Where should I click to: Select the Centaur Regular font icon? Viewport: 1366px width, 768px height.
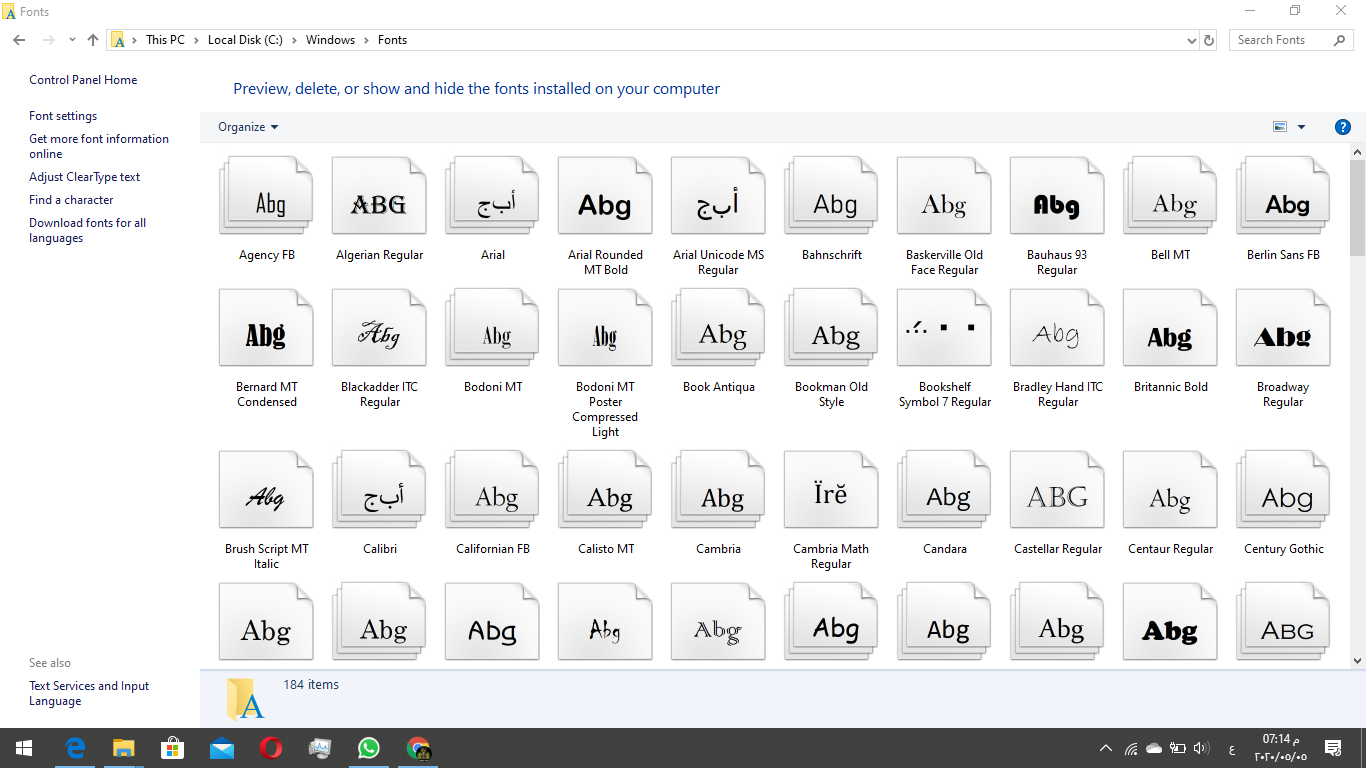(1171, 491)
